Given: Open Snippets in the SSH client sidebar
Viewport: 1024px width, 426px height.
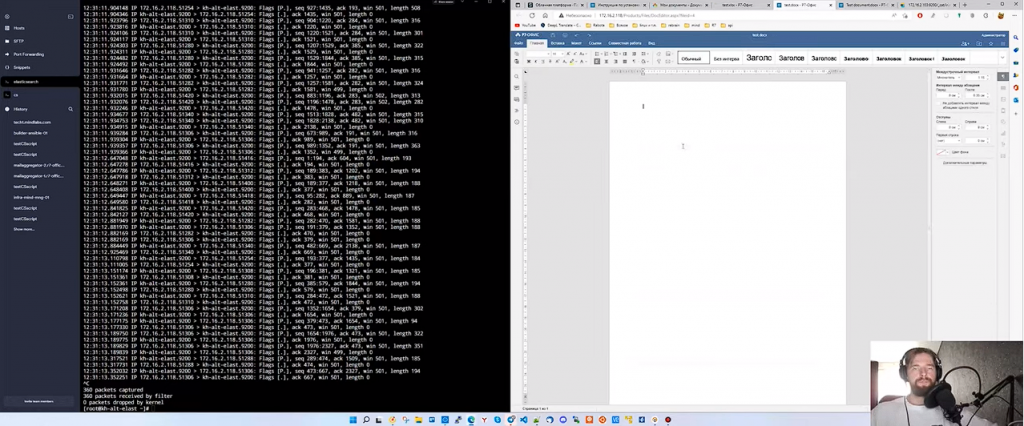Looking at the screenshot, I should point(22,67).
